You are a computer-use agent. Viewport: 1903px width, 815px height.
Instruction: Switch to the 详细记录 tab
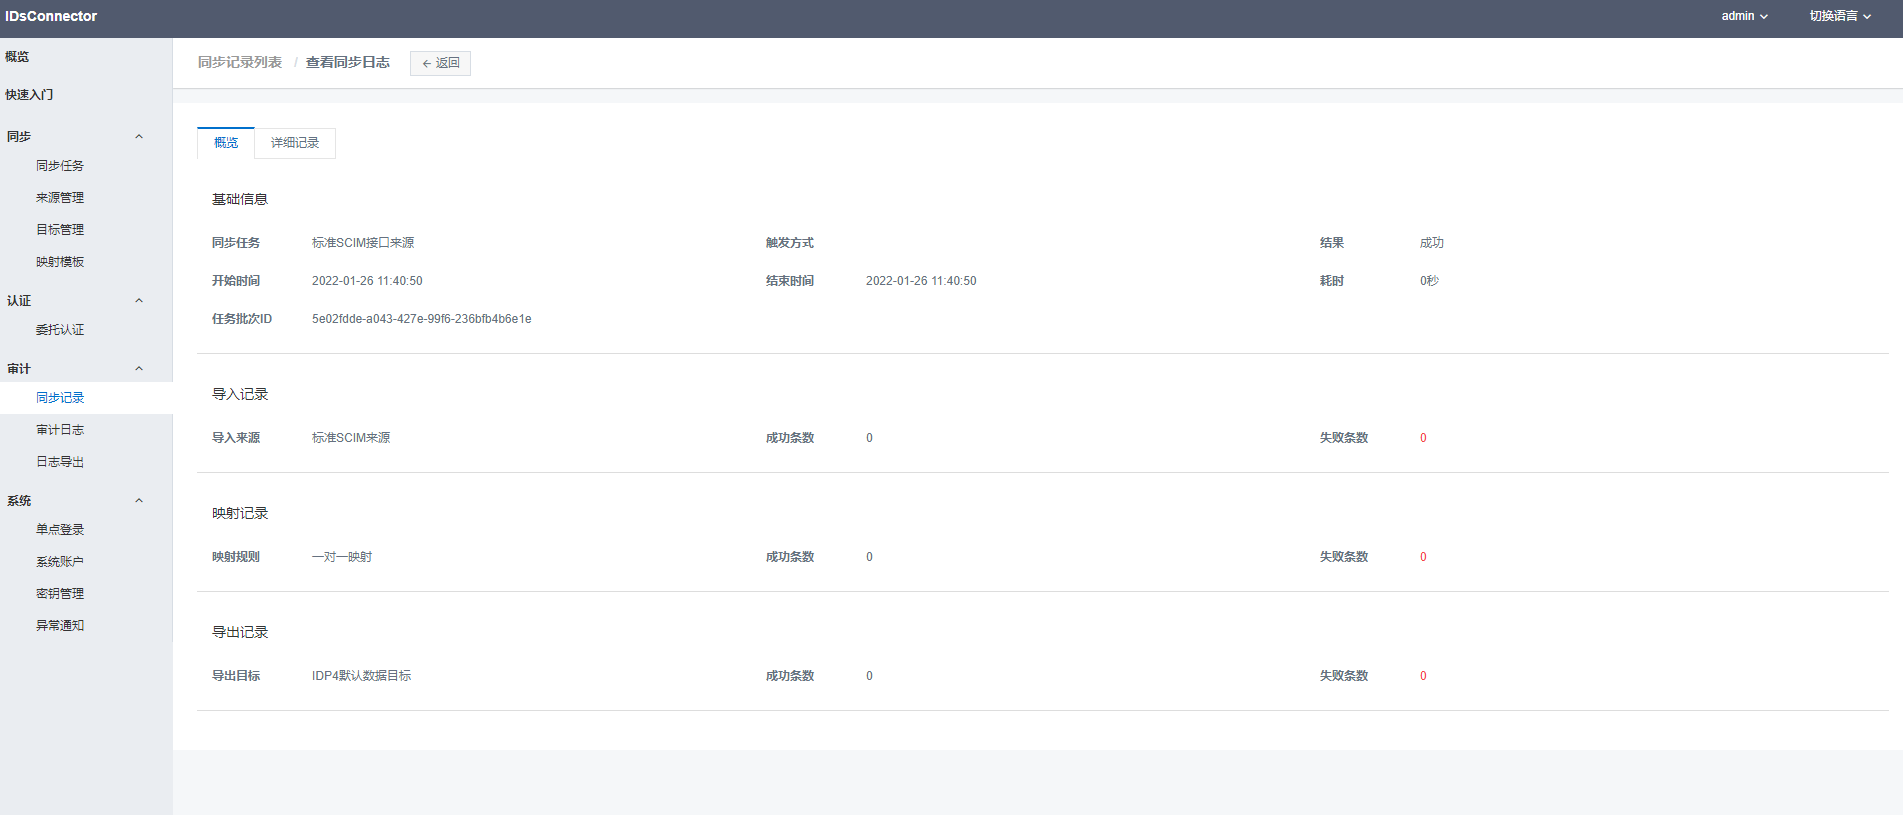point(295,143)
